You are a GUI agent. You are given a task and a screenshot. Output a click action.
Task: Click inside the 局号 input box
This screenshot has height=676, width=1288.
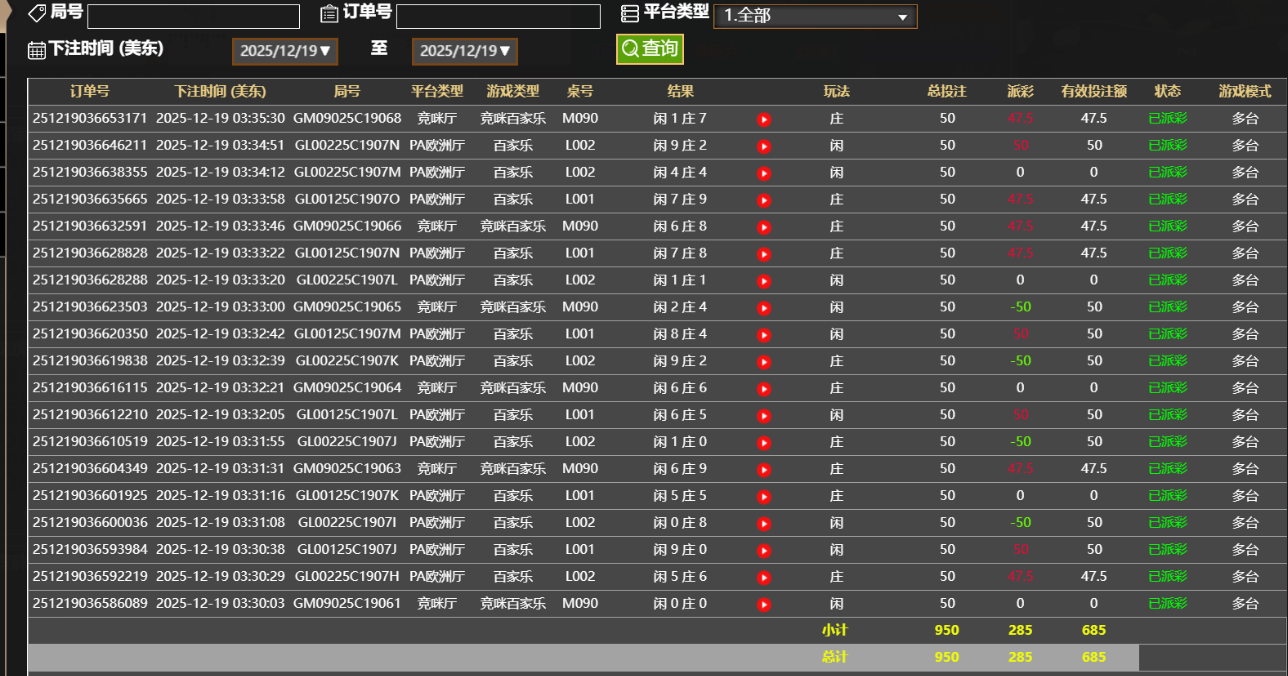193,15
